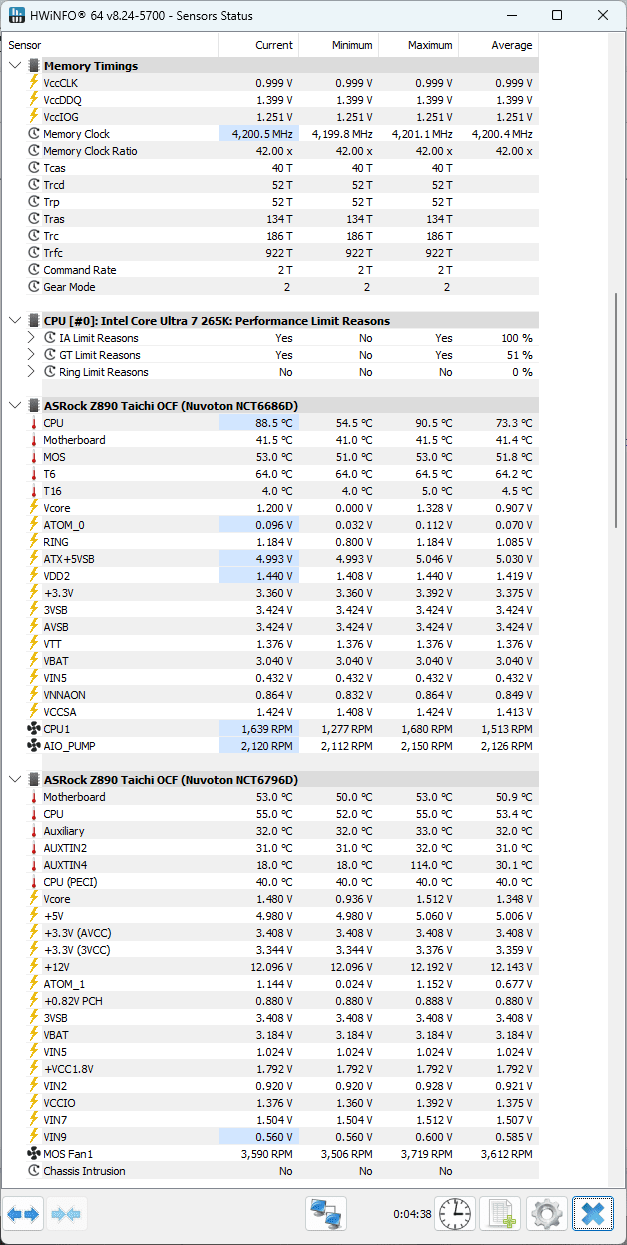The height and width of the screenshot is (1245, 627).
Task: Open the remote network monitoring icon
Action: 326,1214
